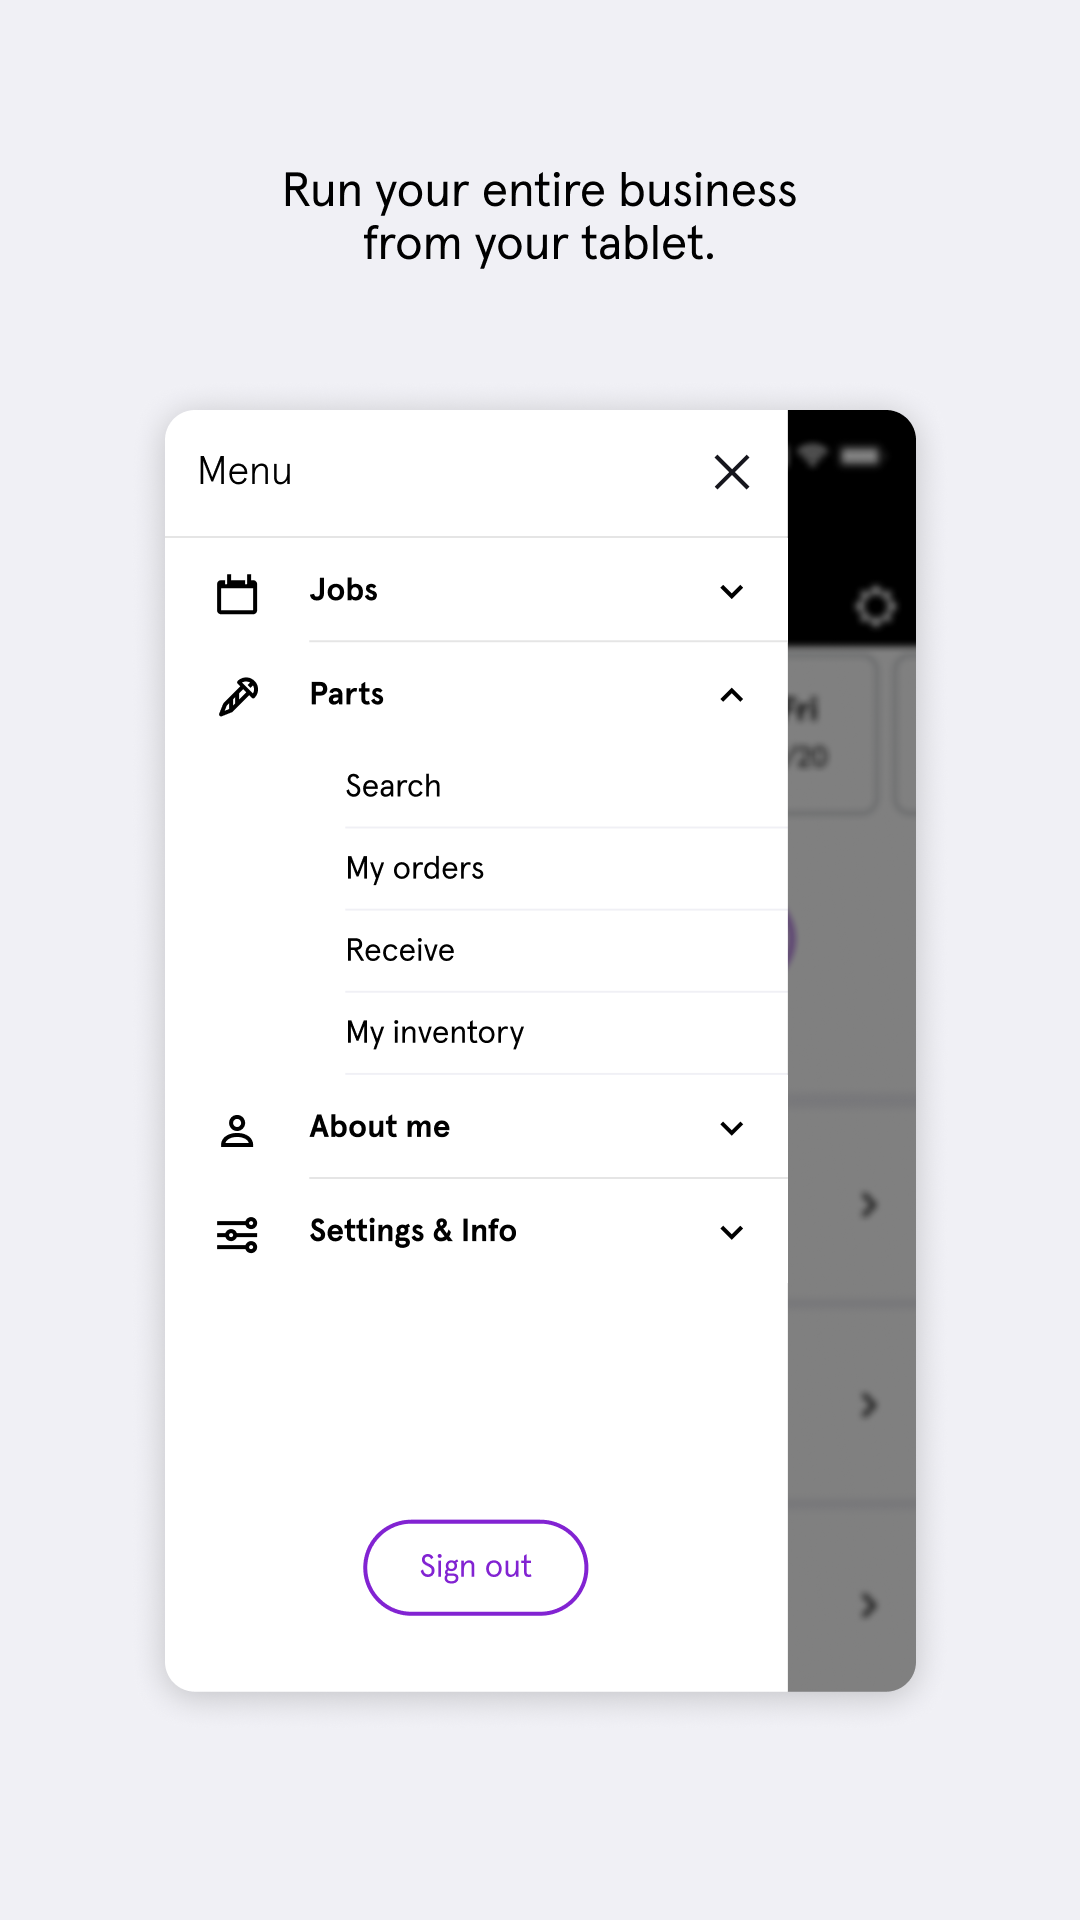Click the Settings & Info sliders icon
This screenshot has width=1080, height=1920.
(237, 1234)
